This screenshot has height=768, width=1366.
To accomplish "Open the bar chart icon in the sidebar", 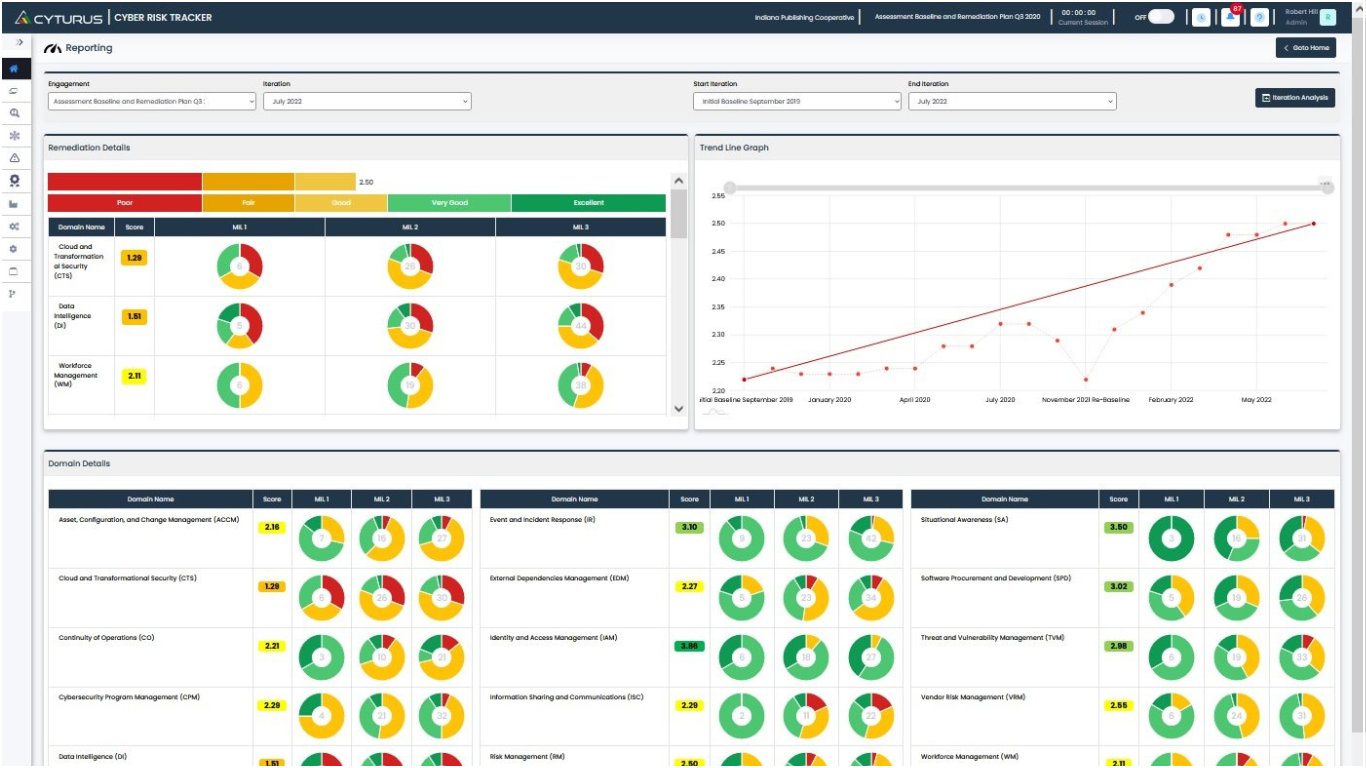I will click(x=14, y=203).
